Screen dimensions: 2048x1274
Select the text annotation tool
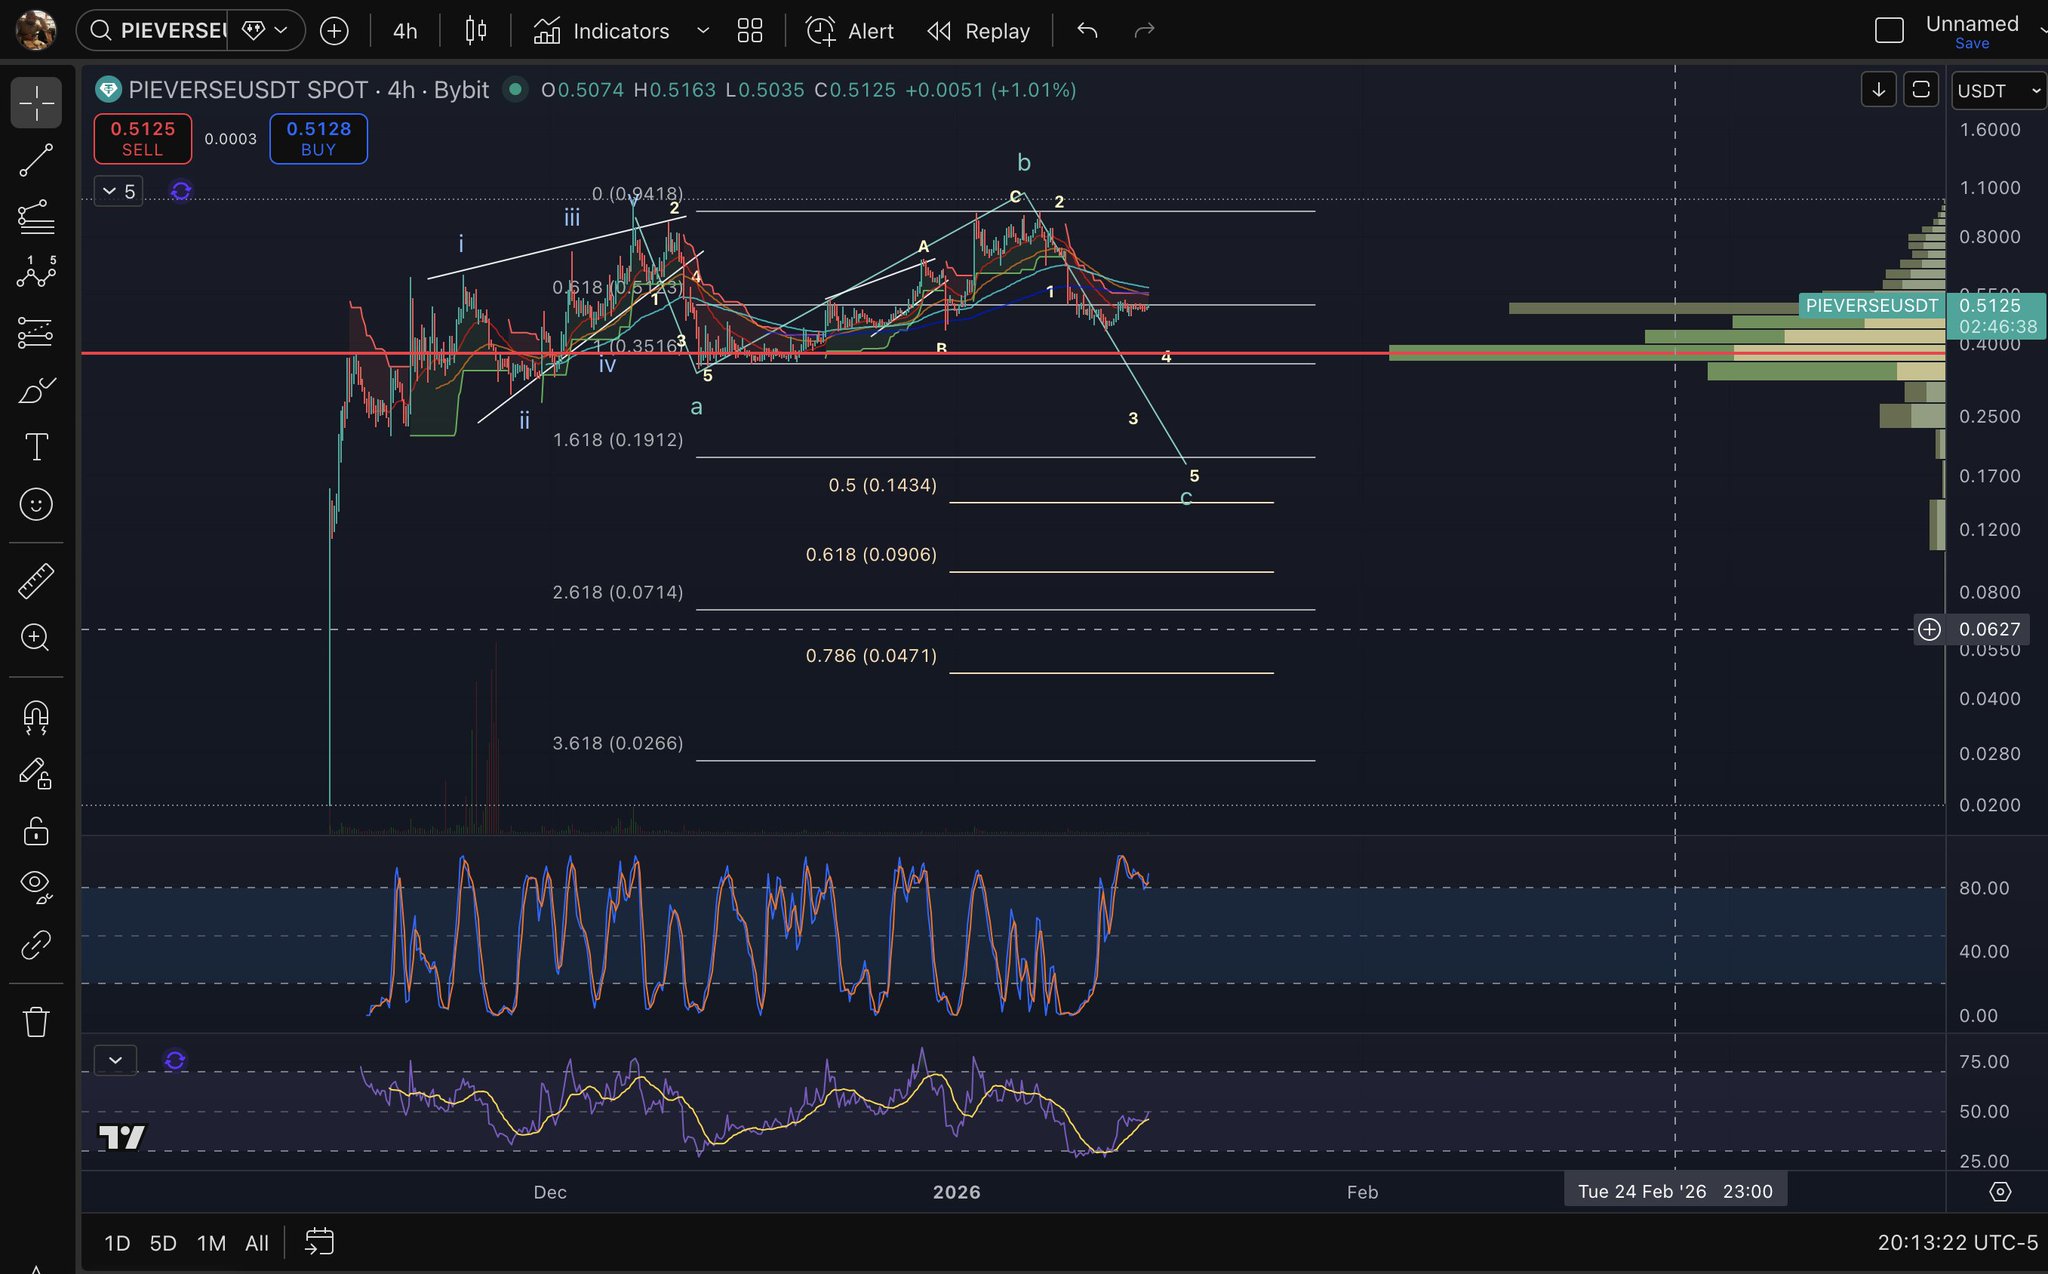pos(36,447)
